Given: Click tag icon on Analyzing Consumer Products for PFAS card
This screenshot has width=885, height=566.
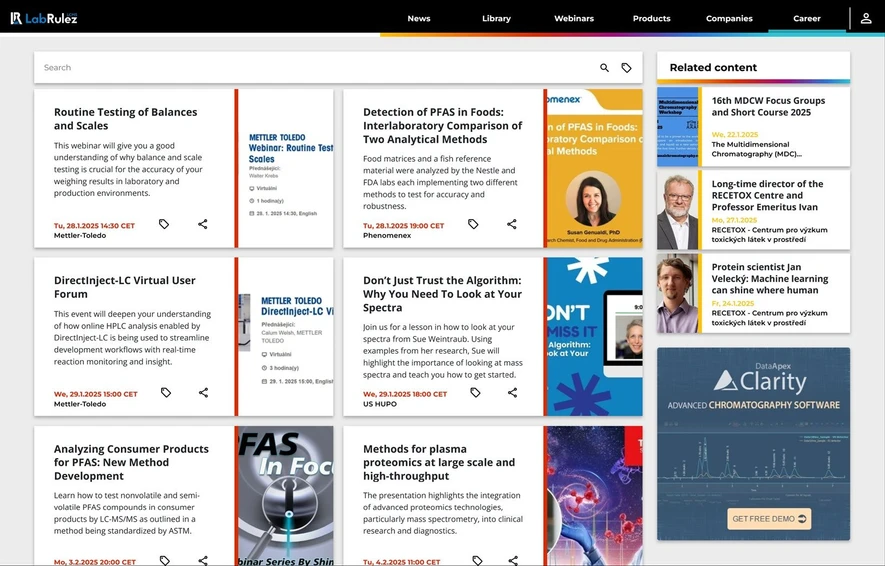Looking at the screenshot, I should coord(165,560).
